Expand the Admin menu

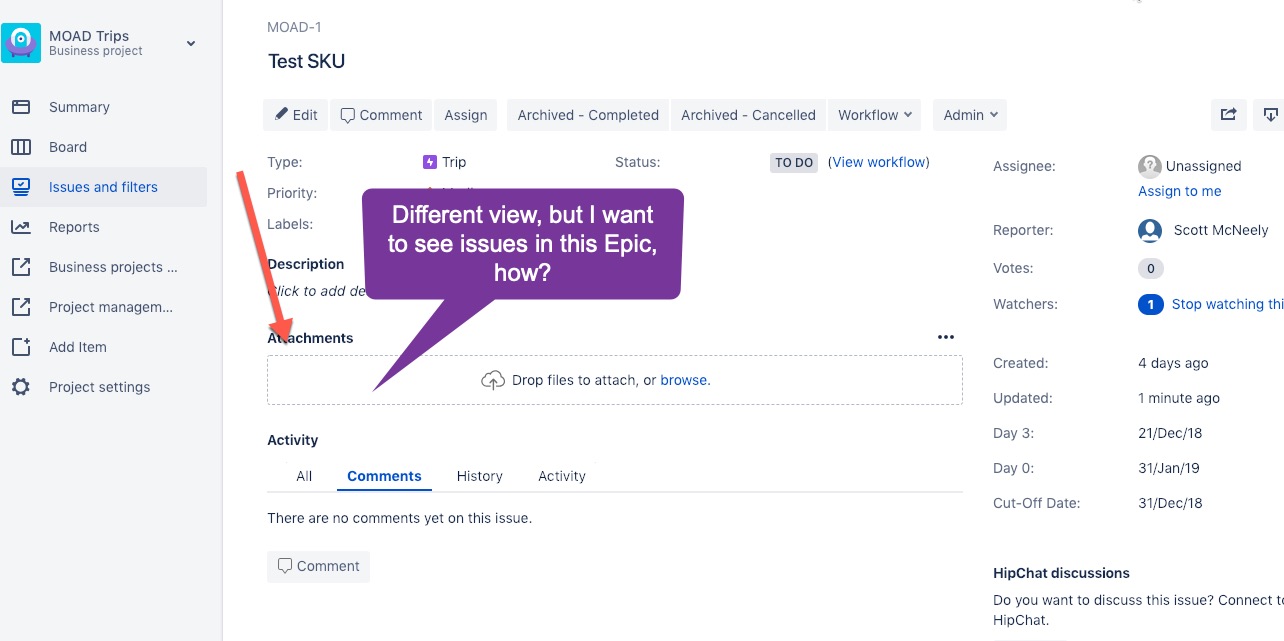(x=969, y=114)
